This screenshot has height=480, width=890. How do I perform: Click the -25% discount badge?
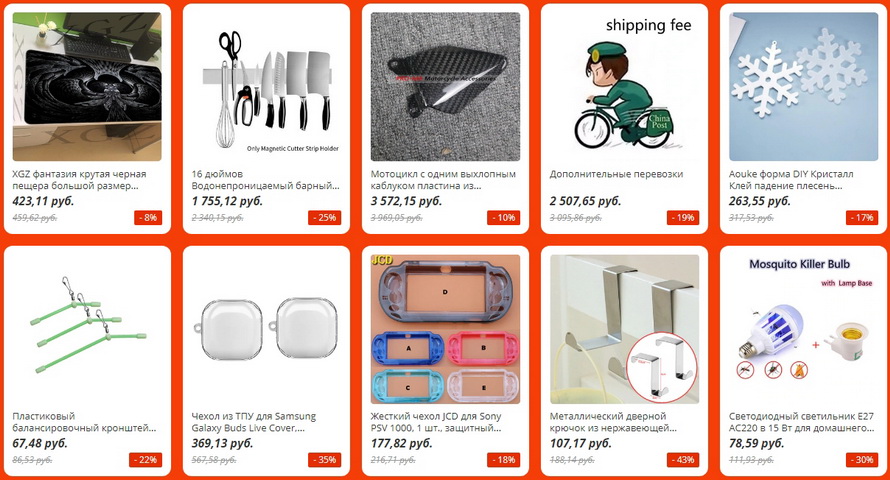pyautogui.click(x=325, y=217)
